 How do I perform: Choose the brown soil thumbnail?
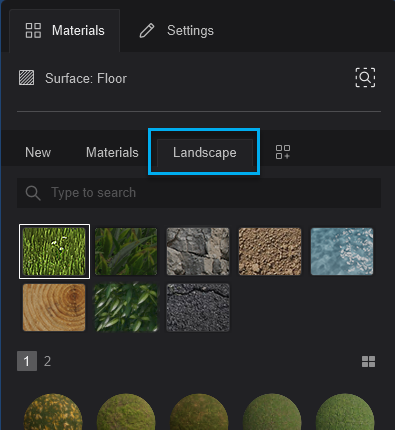pos(270,251)
